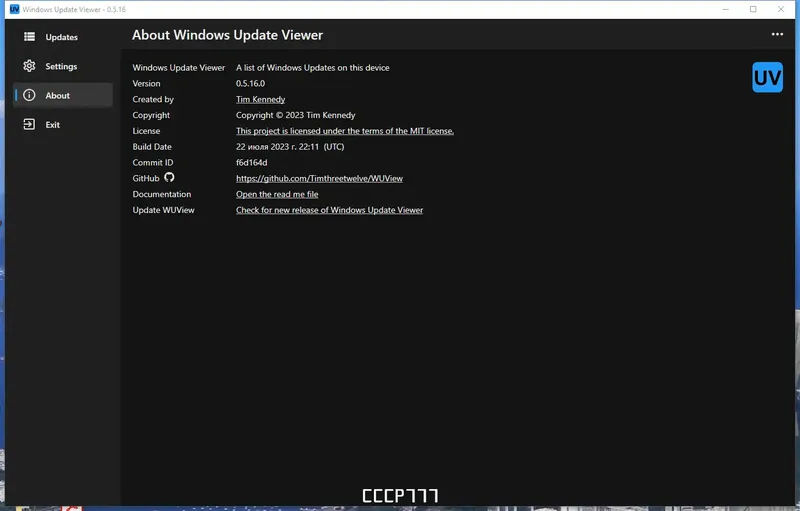Click the Update WUView label
The width and height of the screenshot is (800, 511).
click(x=163, y=210)
